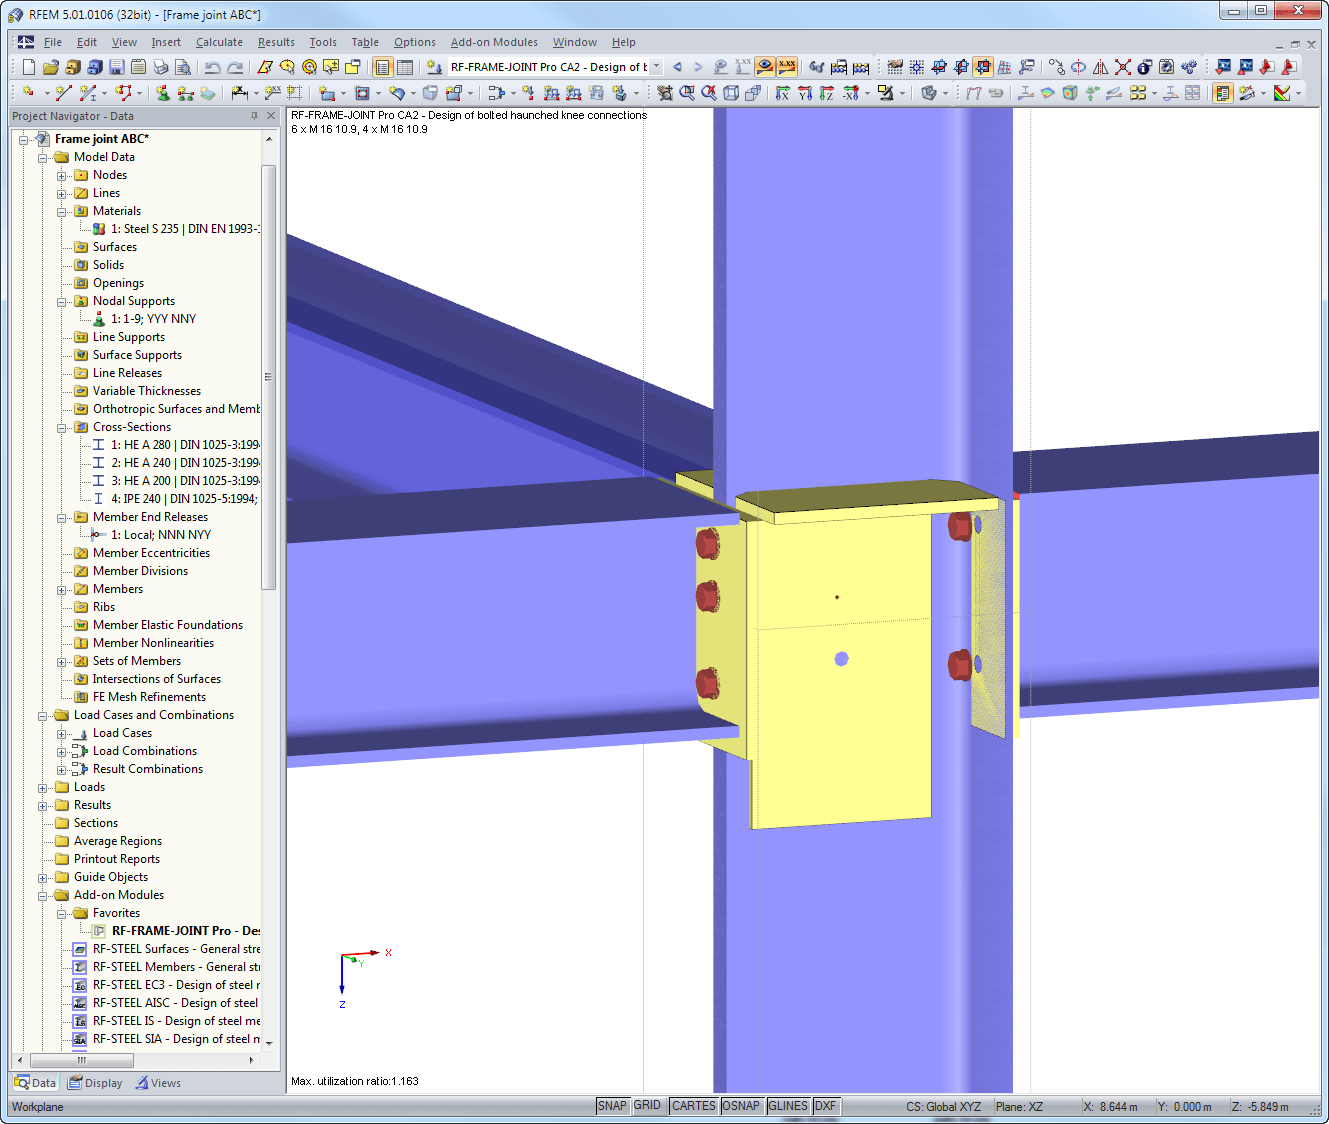This screenshot has height=1124, width=1329.
Task: Open the active module dropdown showing RF-FRAME-JOINT Pro CA2
Action: pos(656,66)
